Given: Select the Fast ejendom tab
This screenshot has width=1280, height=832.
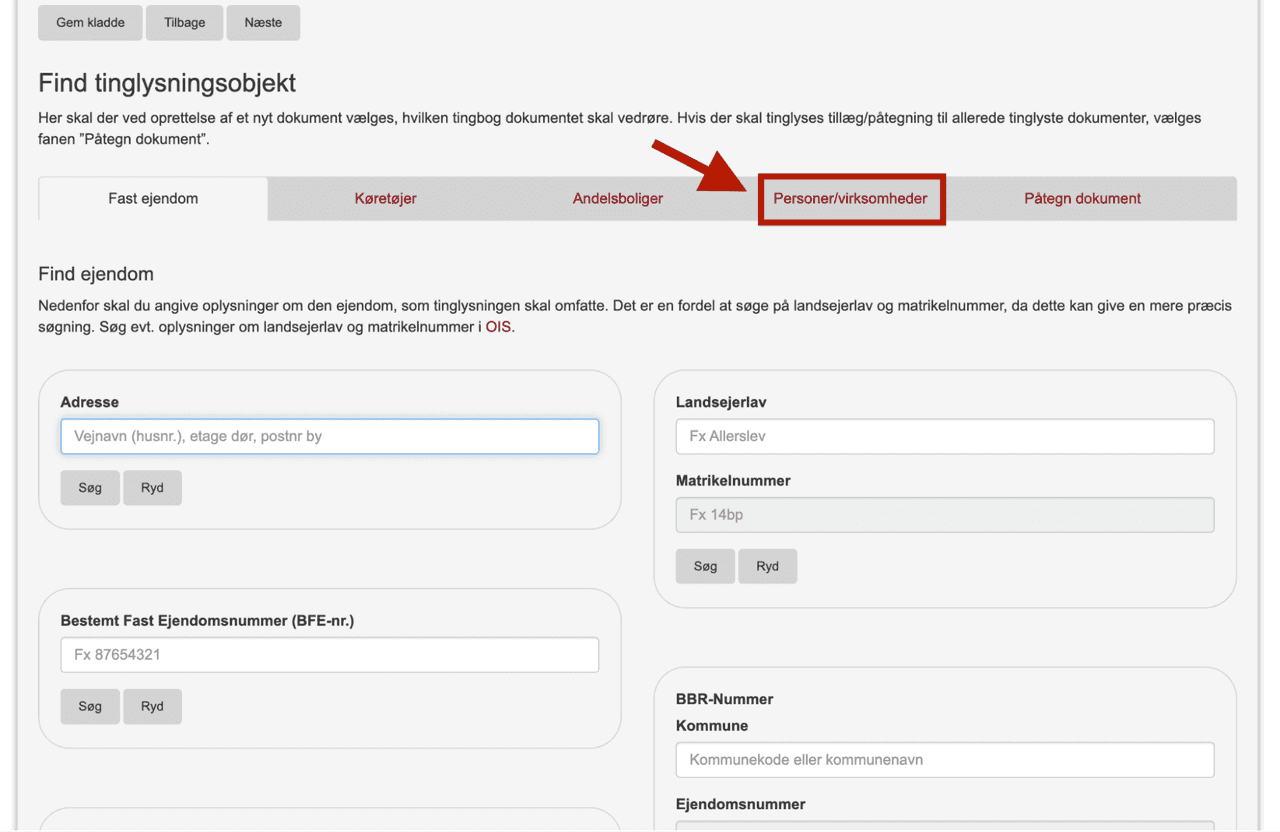Looking at the screenshot, I should click(153, 199).
